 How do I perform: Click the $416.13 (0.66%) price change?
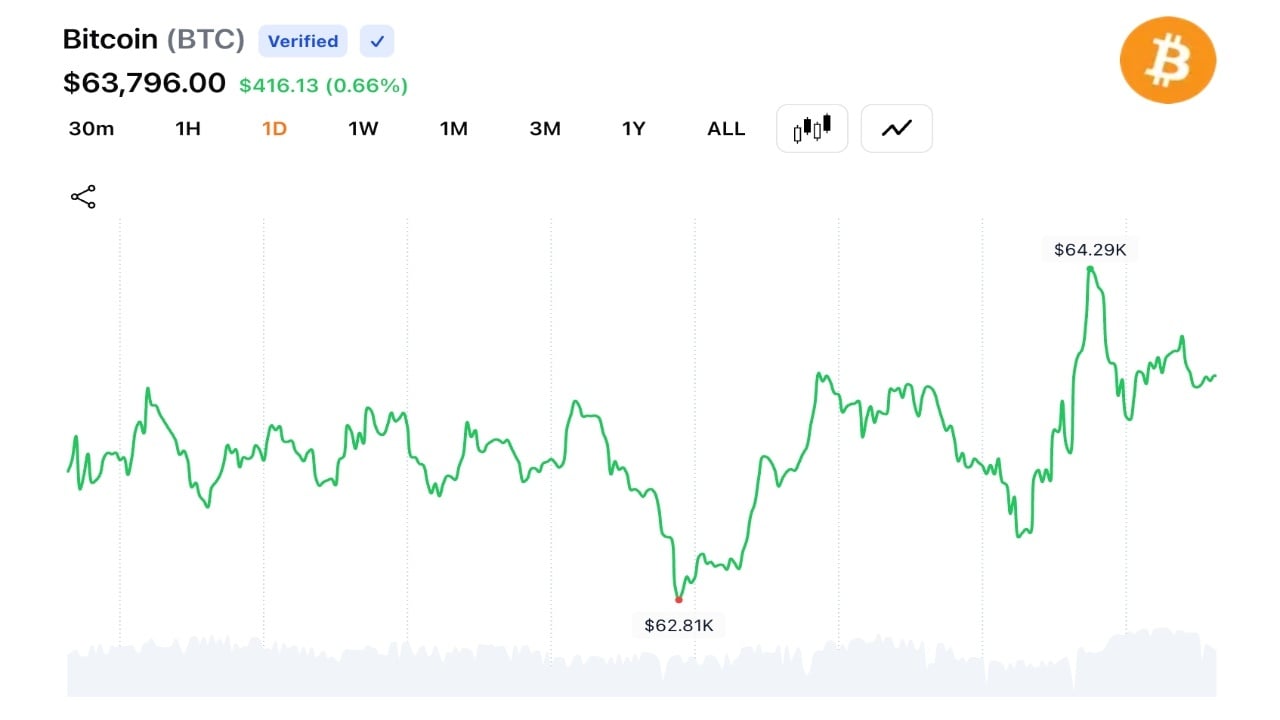click(323, 85)
